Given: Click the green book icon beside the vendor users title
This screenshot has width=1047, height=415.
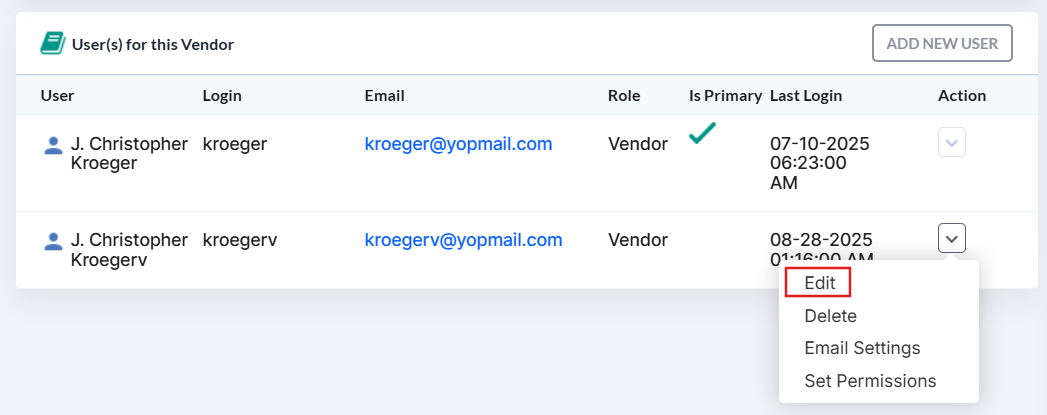Looking at the screenshot, I should coord(53,44).
